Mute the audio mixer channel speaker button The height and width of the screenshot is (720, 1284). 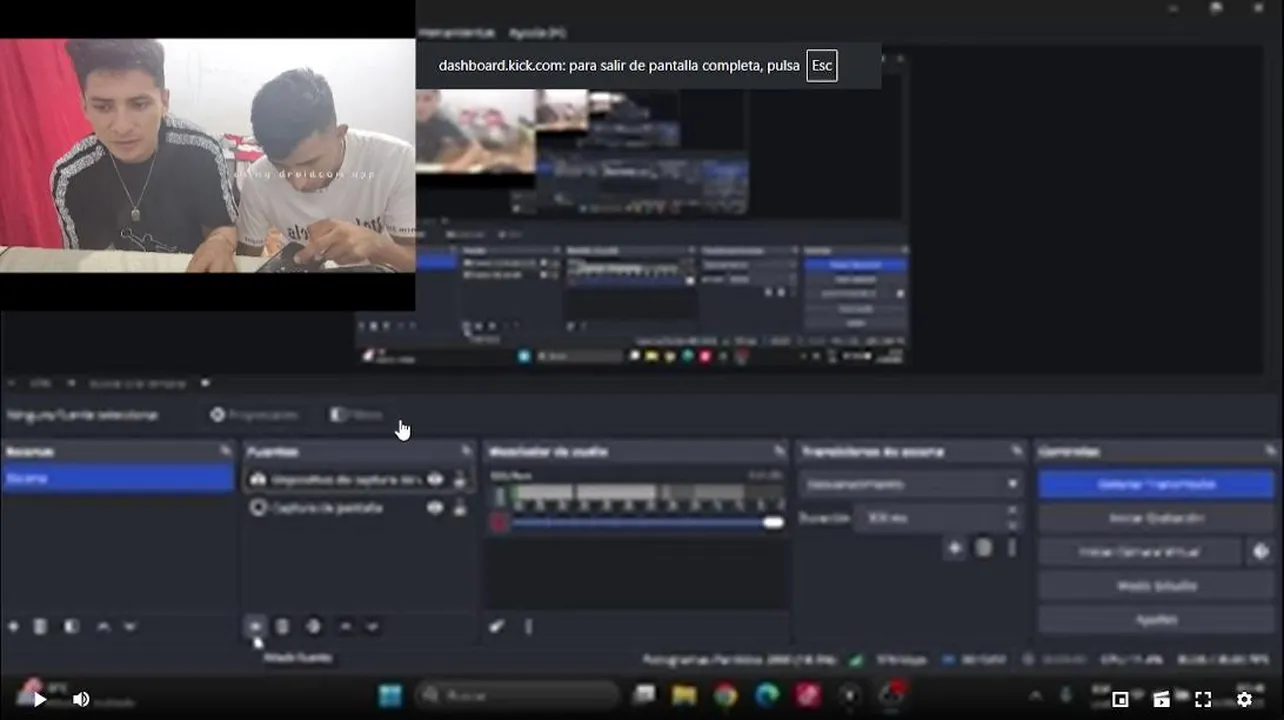coord(499,522)
